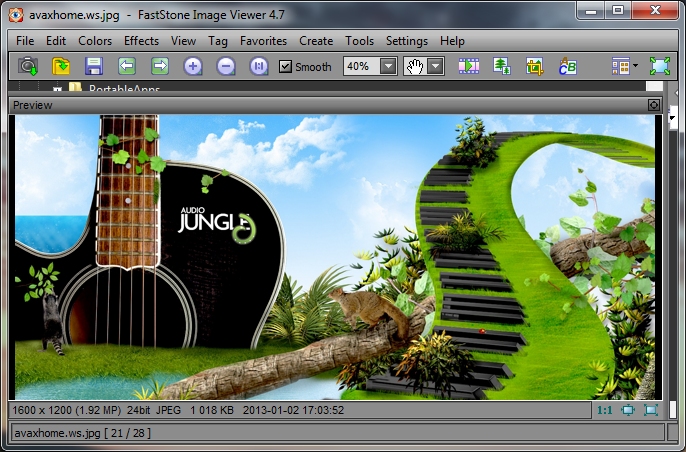The width and height of the screenshot is (686, 452).
Task: Click the 1 018 KB file size text
Action: coord(212,410)
